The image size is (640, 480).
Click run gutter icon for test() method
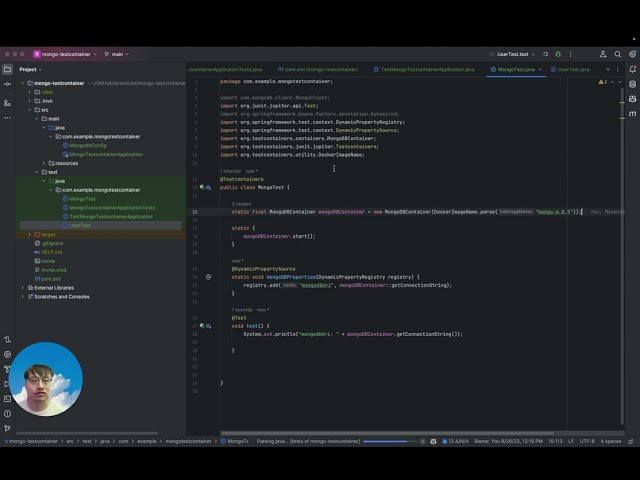[202, 326]
